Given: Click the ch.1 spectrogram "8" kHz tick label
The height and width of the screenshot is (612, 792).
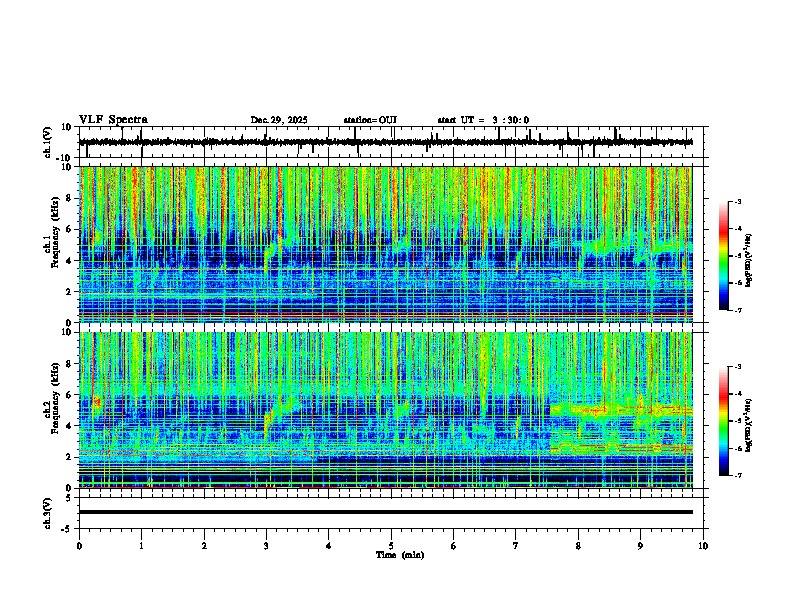Looking at the screenshot, I should click(70, 198).
